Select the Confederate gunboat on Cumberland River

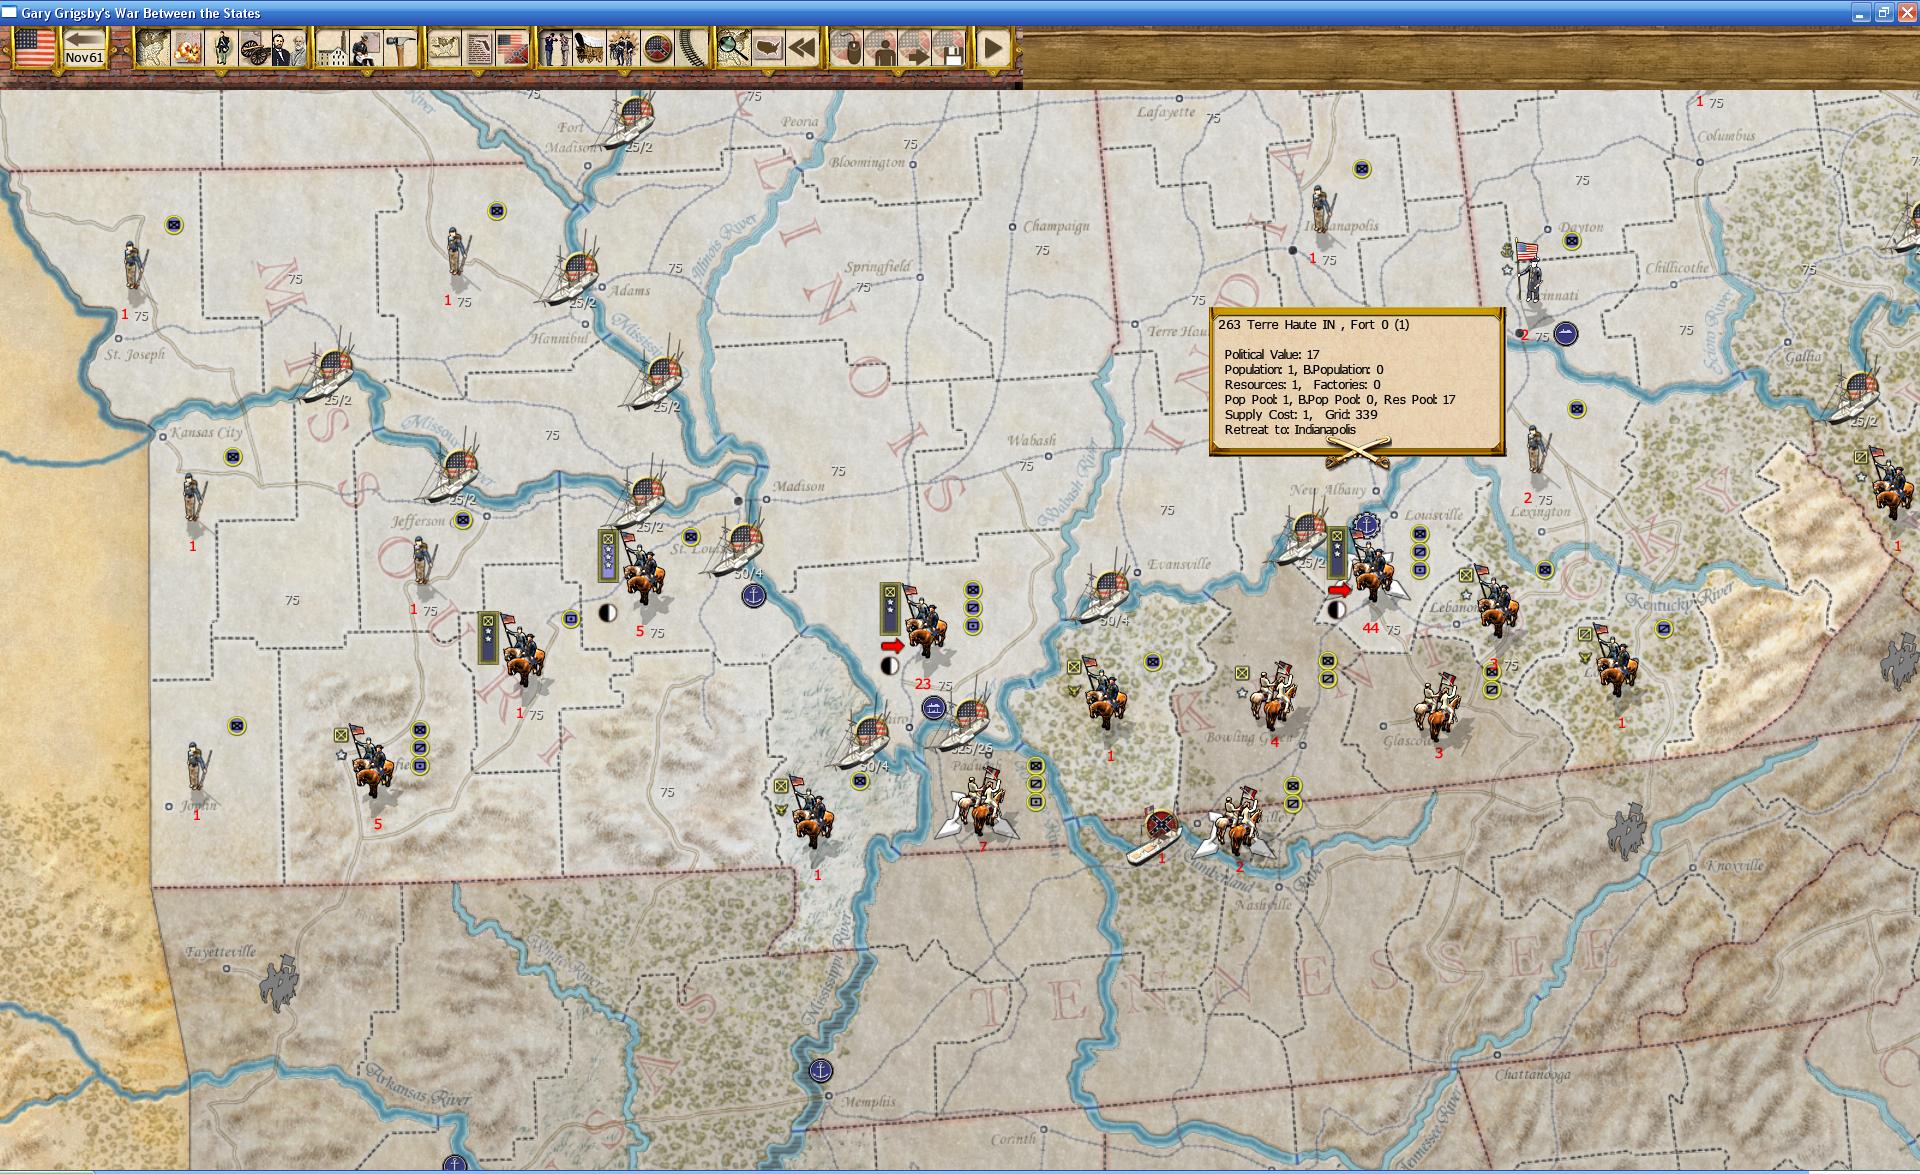point(1158,835)
